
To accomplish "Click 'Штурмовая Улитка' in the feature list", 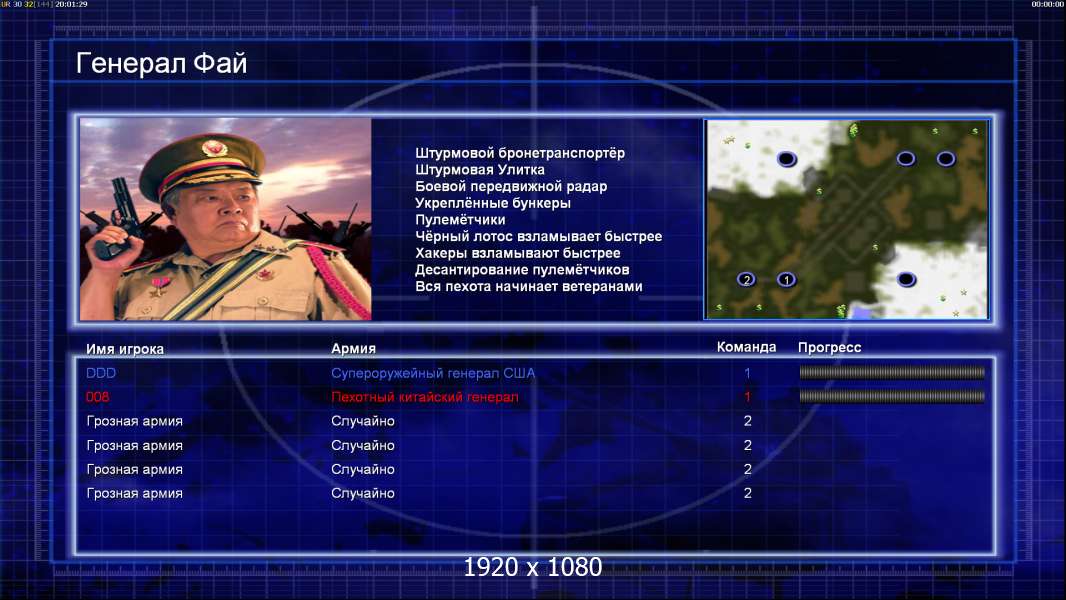I will [x=480, y=170].
